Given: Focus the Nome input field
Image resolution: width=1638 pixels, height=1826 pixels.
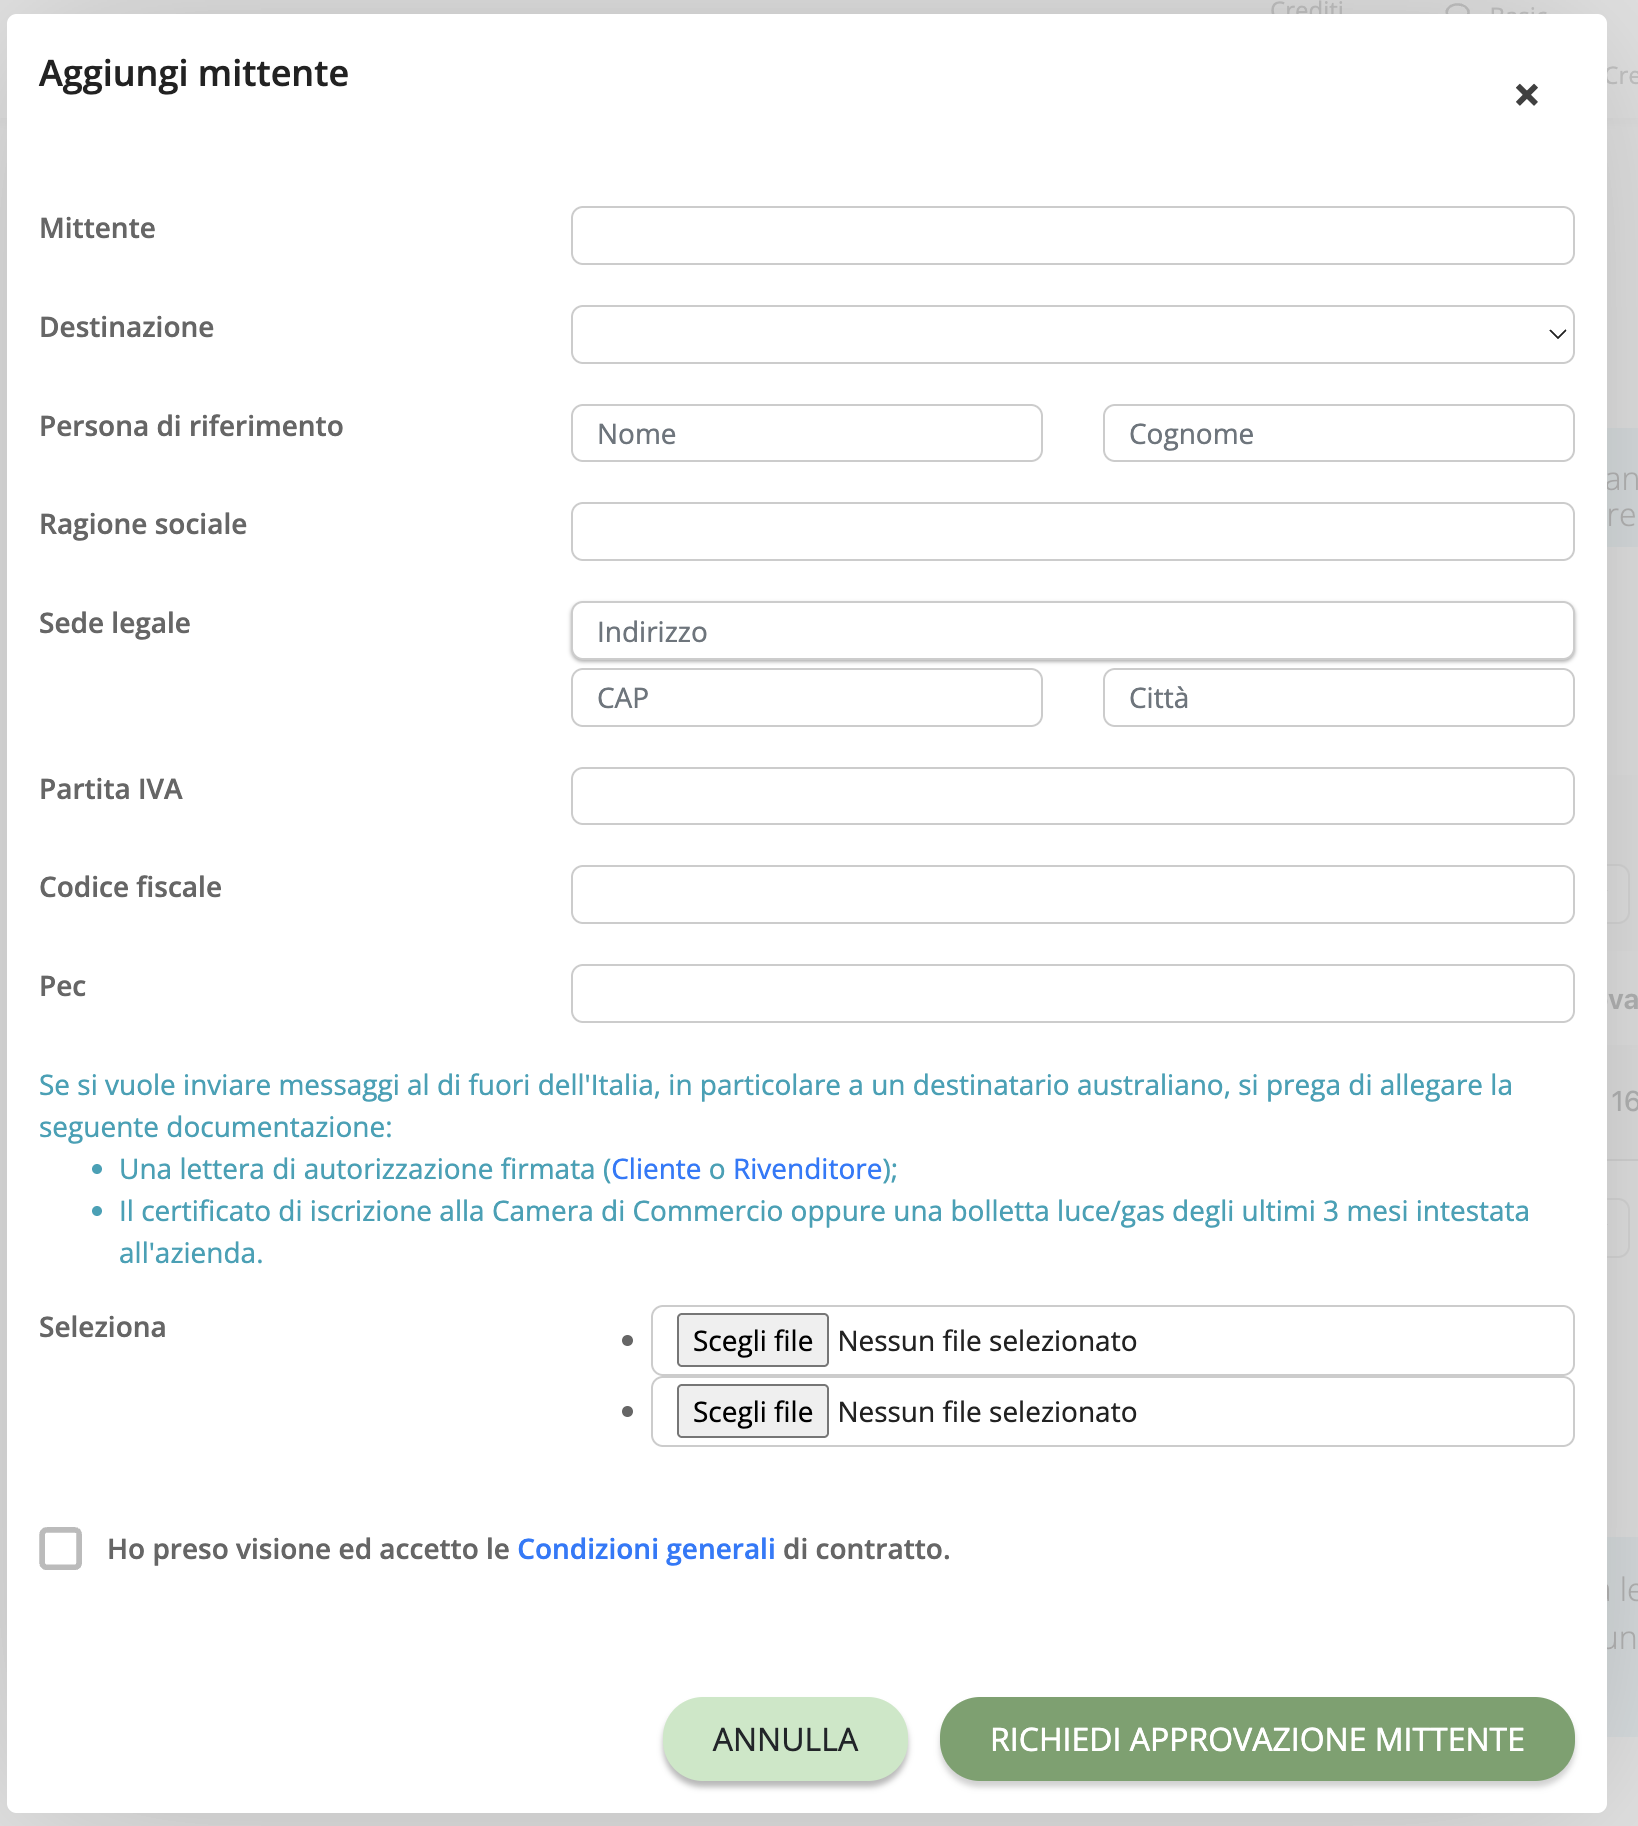Looking at the screenshot, I should [806, 433].
